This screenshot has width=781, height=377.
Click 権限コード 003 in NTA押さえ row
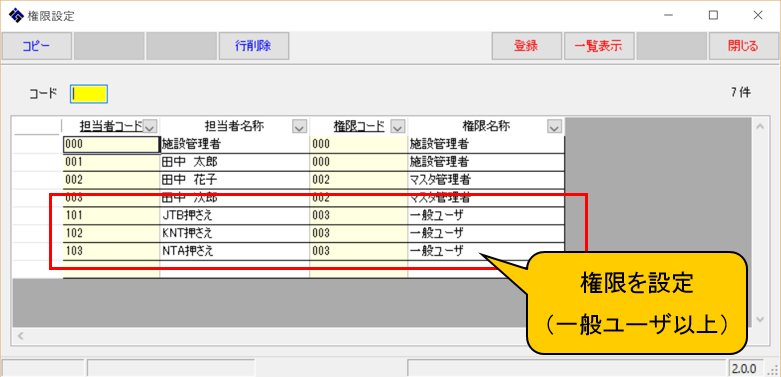pos(359,251)
